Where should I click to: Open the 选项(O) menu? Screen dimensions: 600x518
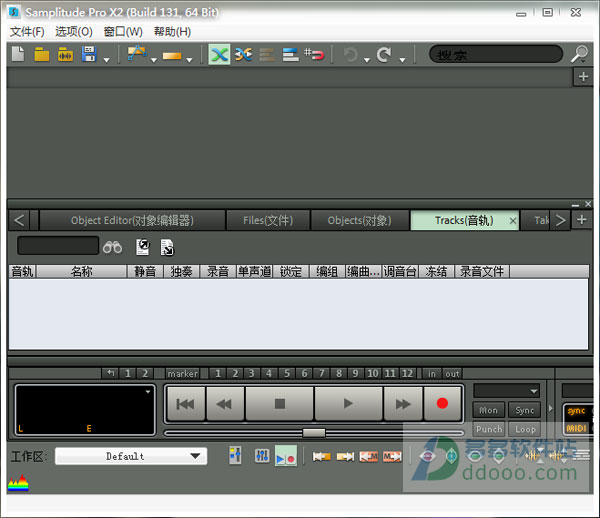pos(74,32)
